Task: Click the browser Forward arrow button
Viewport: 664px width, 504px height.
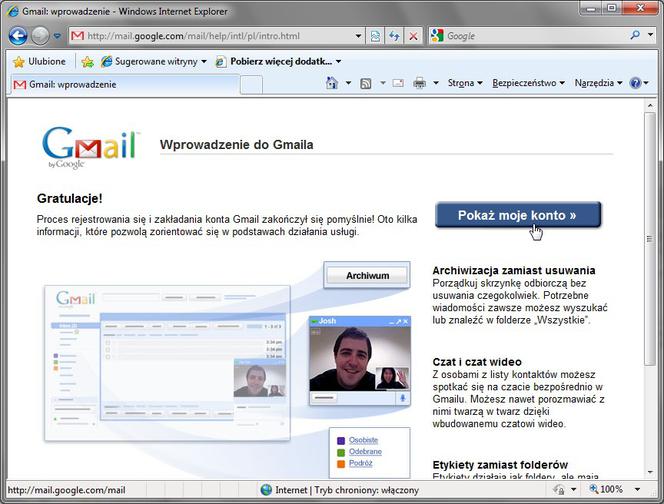Action: 40,36
